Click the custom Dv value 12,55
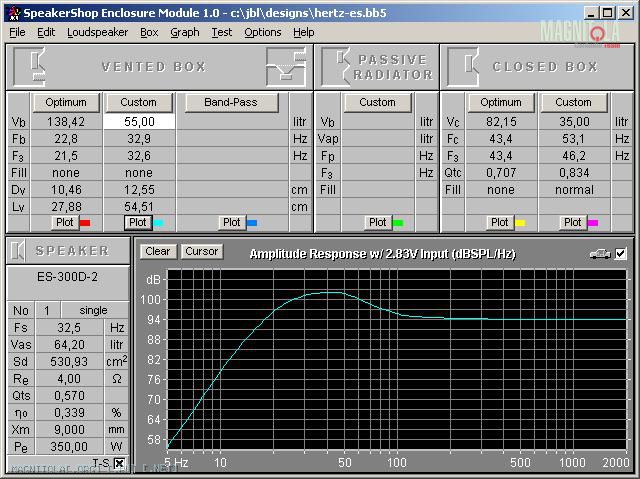 click(139, 190)
